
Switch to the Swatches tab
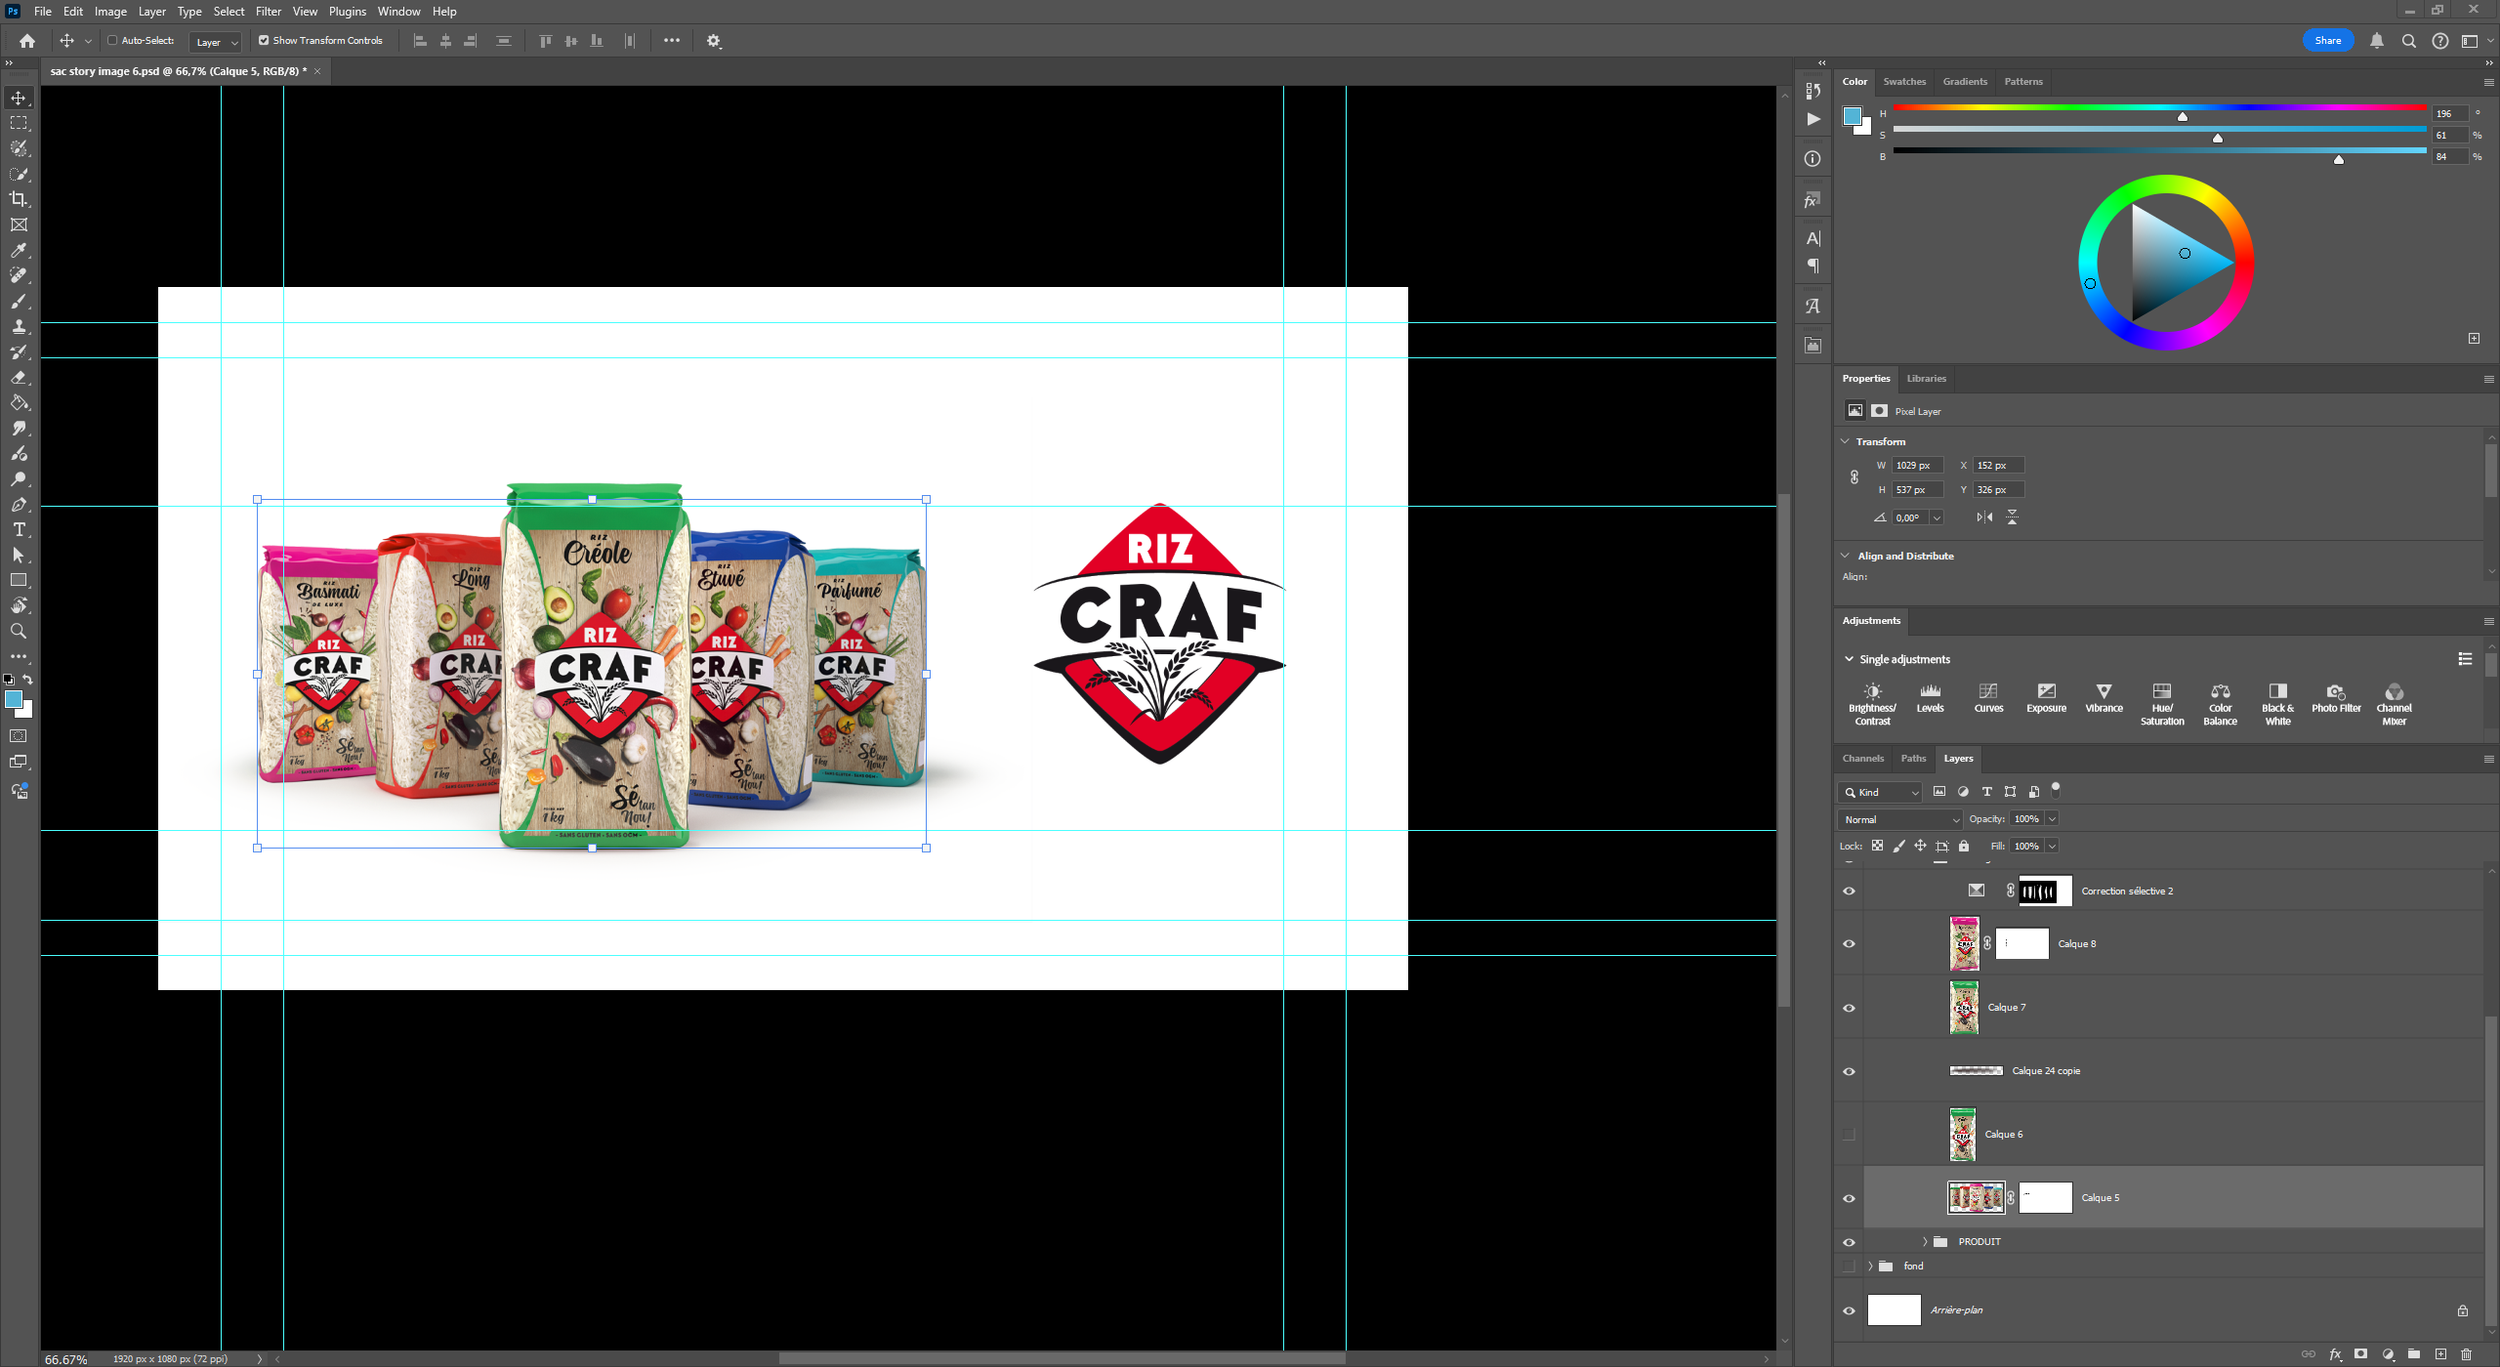point(1904,82)
